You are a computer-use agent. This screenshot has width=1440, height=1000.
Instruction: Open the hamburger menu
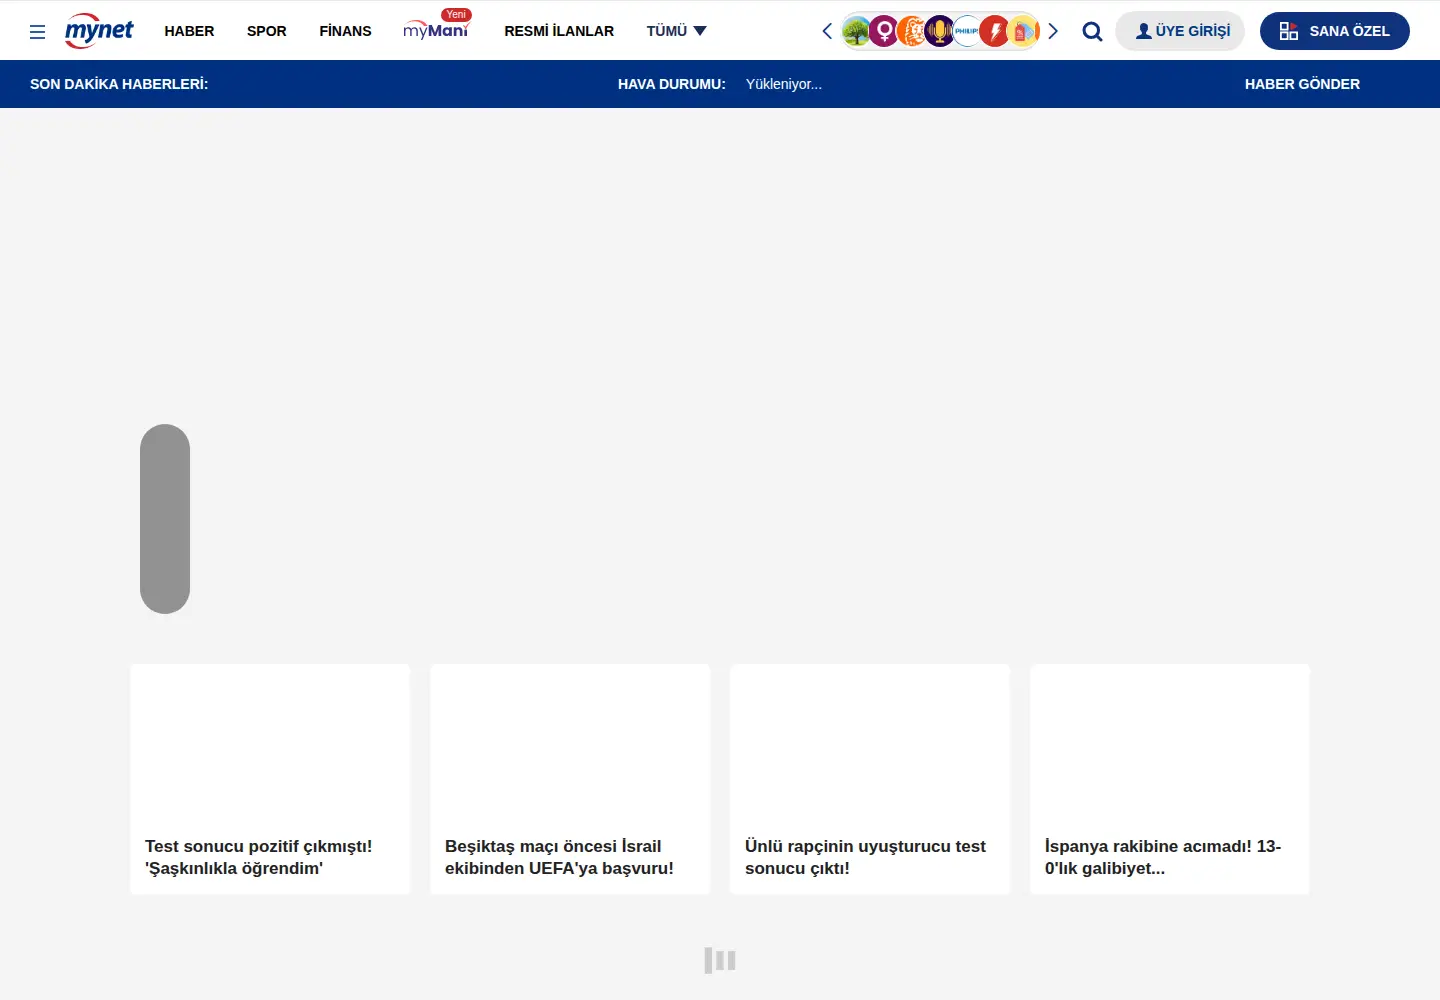coord(38,32)
